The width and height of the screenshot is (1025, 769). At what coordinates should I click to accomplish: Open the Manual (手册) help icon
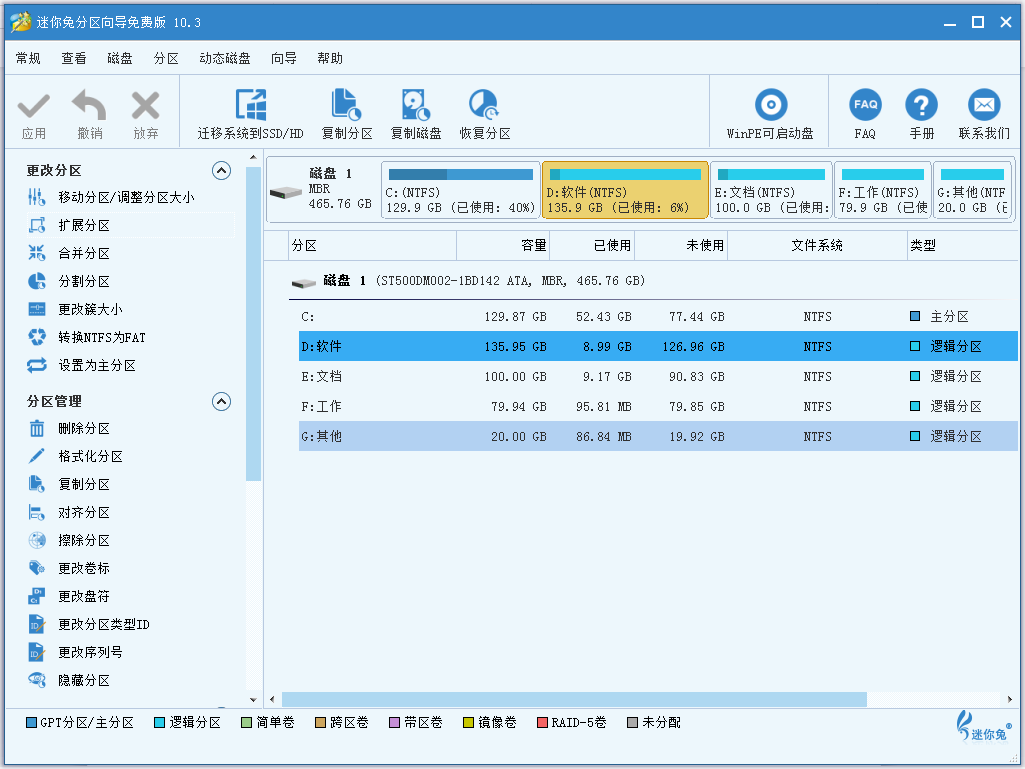(x=921, y=105)
